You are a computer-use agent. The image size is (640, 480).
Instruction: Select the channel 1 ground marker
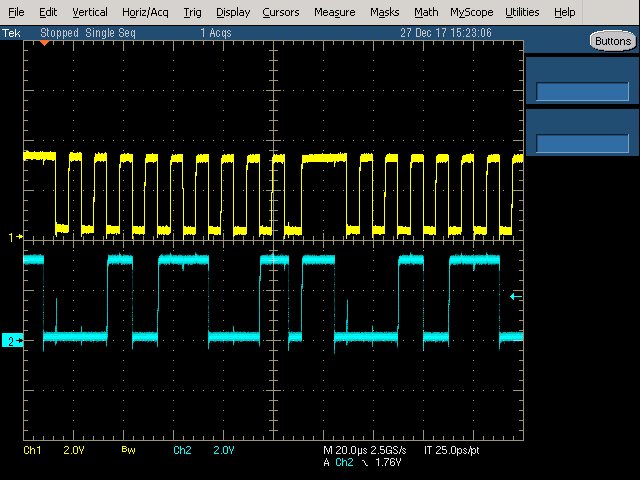tap(16, 237)
